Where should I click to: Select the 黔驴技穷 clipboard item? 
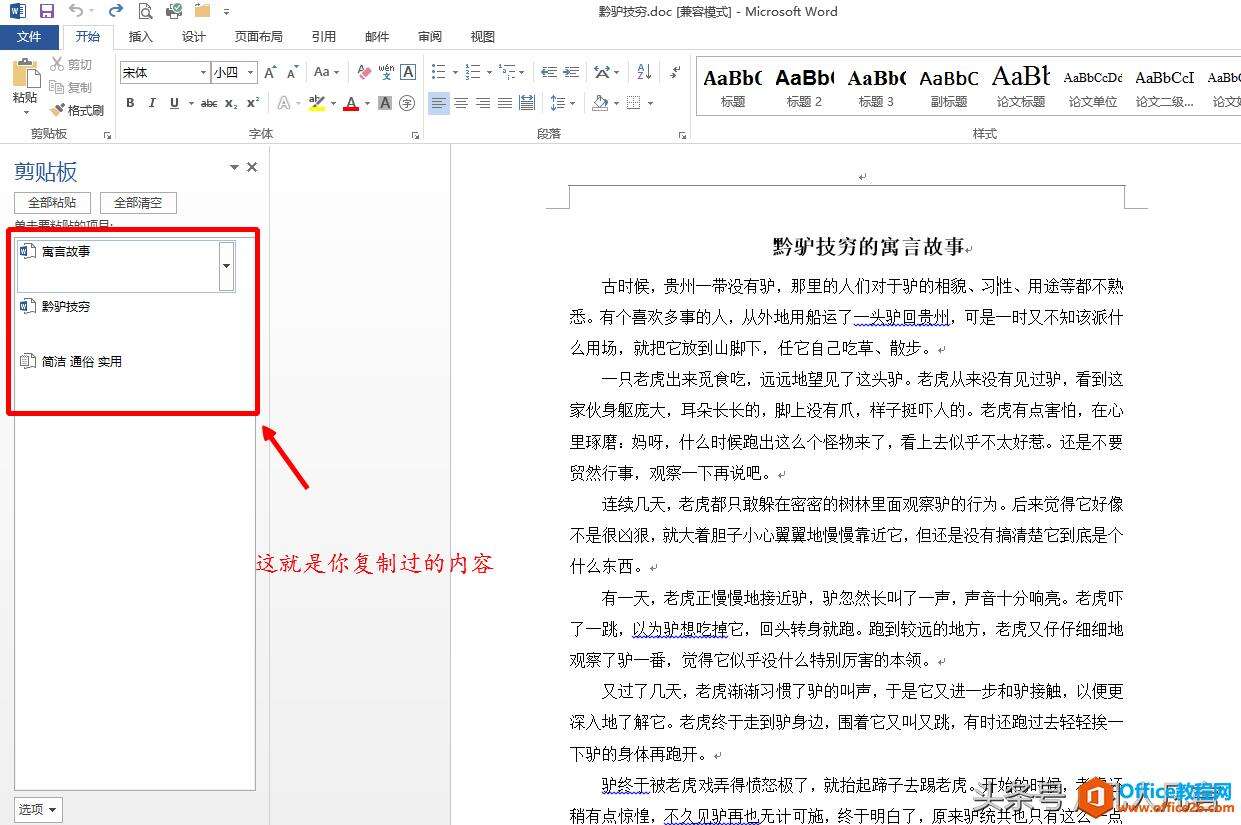pos(66,307)
